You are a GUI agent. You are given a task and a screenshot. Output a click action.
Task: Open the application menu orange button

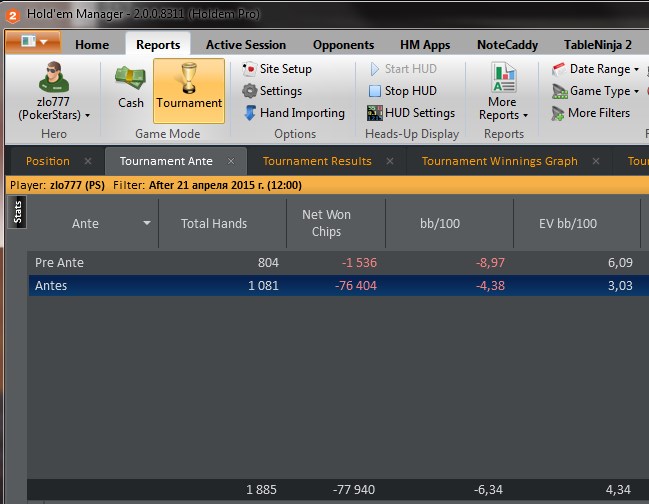click(x=33, y=41)
